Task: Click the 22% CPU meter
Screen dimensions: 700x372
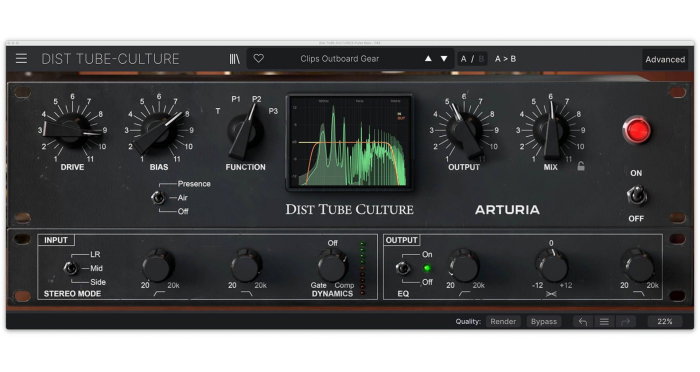Action: (665, 322)
